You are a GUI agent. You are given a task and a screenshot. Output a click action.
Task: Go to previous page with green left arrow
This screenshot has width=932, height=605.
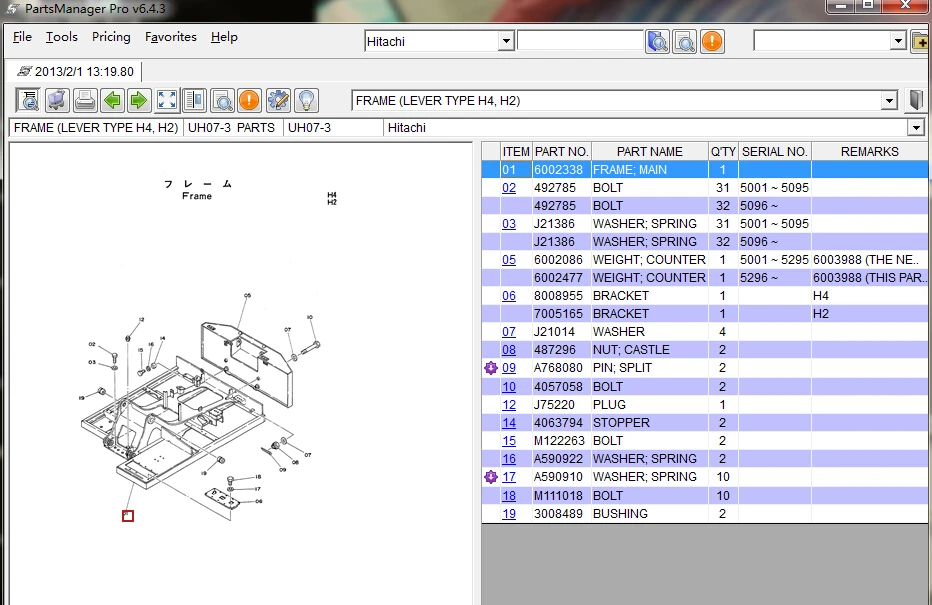coord(112,100)
